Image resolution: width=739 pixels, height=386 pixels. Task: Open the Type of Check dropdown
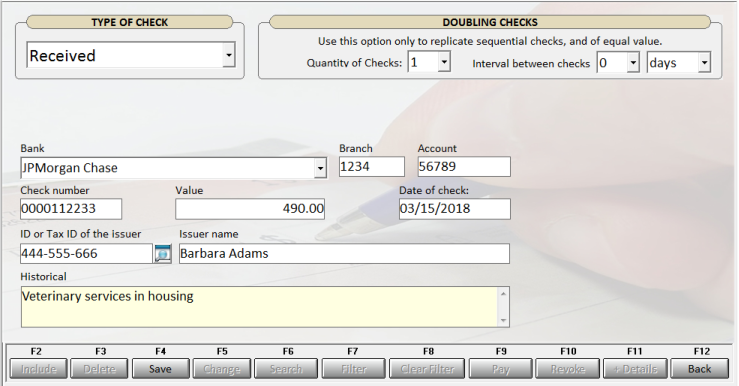point(229,55)
